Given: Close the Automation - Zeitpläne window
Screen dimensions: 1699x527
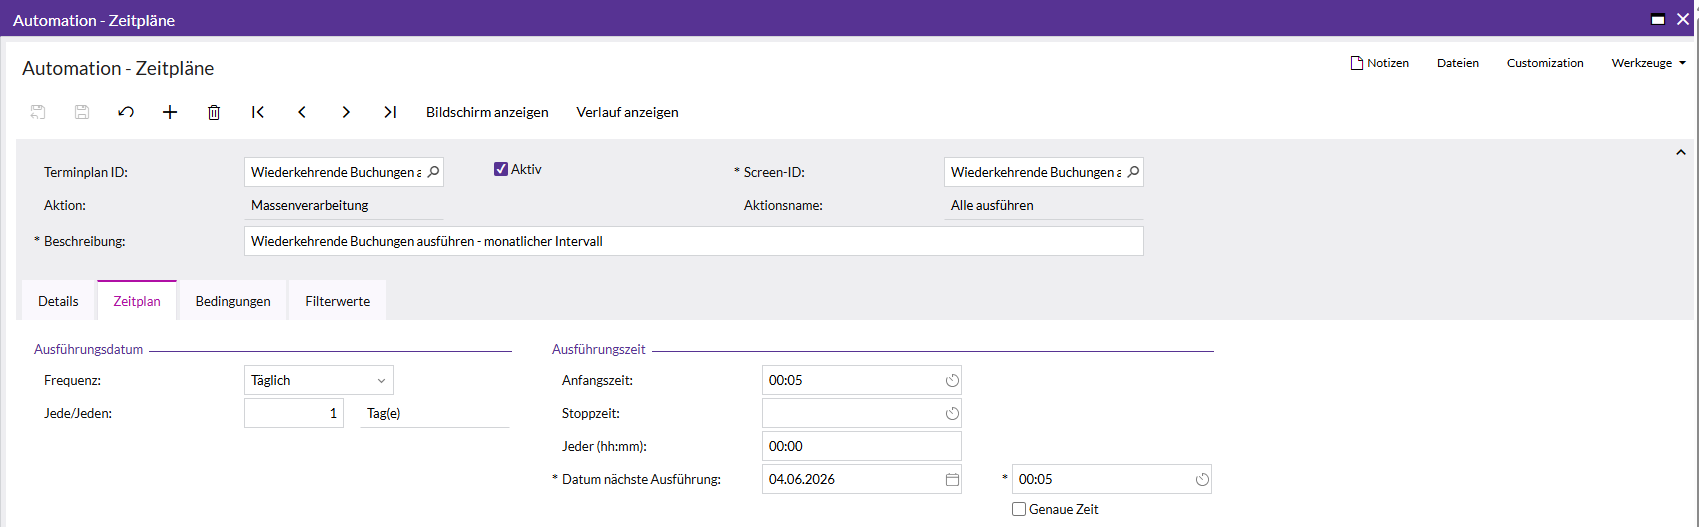Looking at the screenshot, I should coord(1683,19).
